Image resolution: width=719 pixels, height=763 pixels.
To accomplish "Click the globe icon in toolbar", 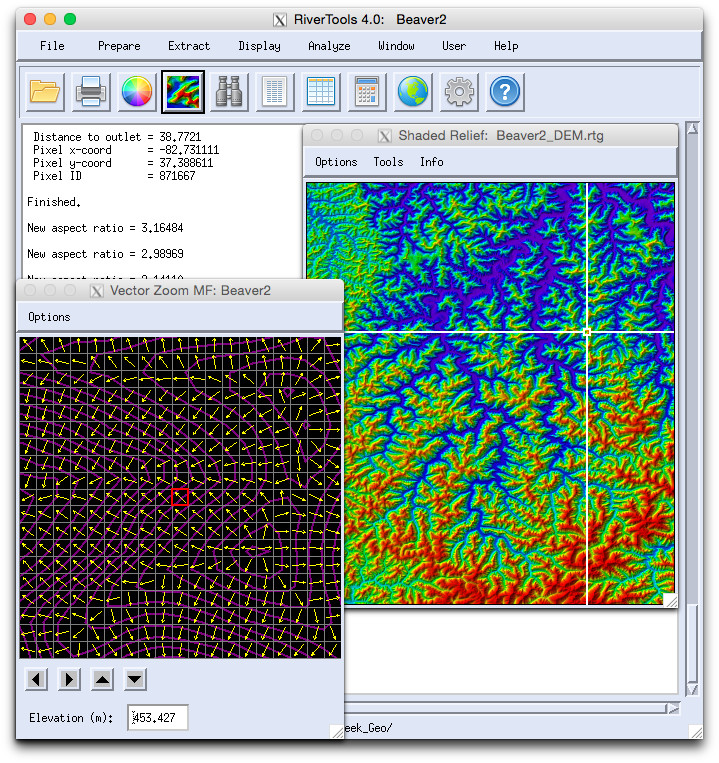I will [413, 92].
